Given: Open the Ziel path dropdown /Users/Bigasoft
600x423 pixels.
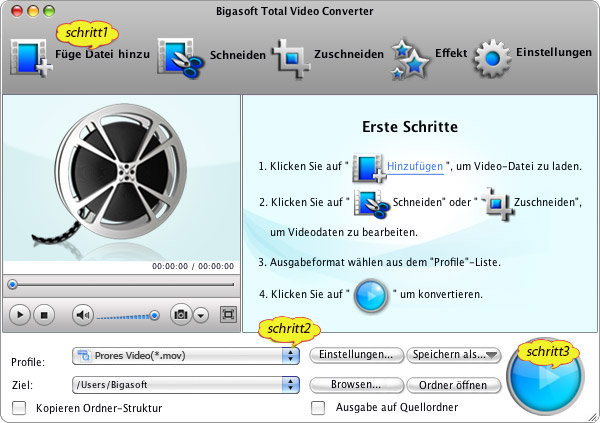Looking at the screenshot, I should (x=186, y=385).
